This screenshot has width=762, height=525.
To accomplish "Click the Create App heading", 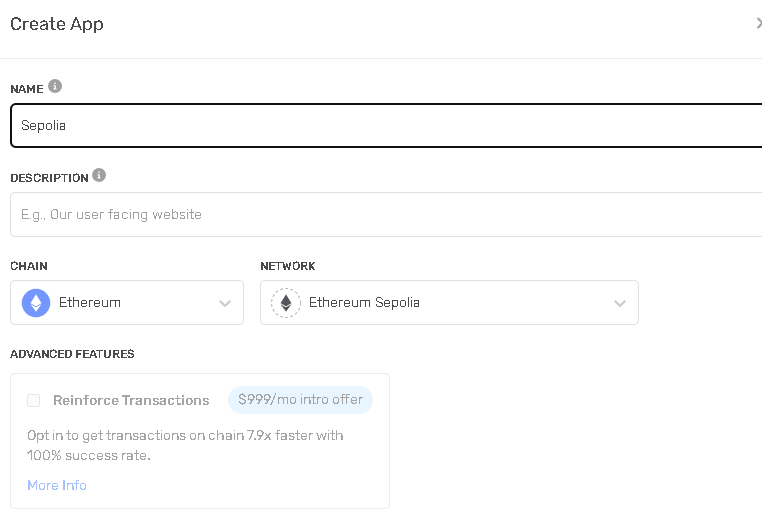I will (x=57, y=24).
